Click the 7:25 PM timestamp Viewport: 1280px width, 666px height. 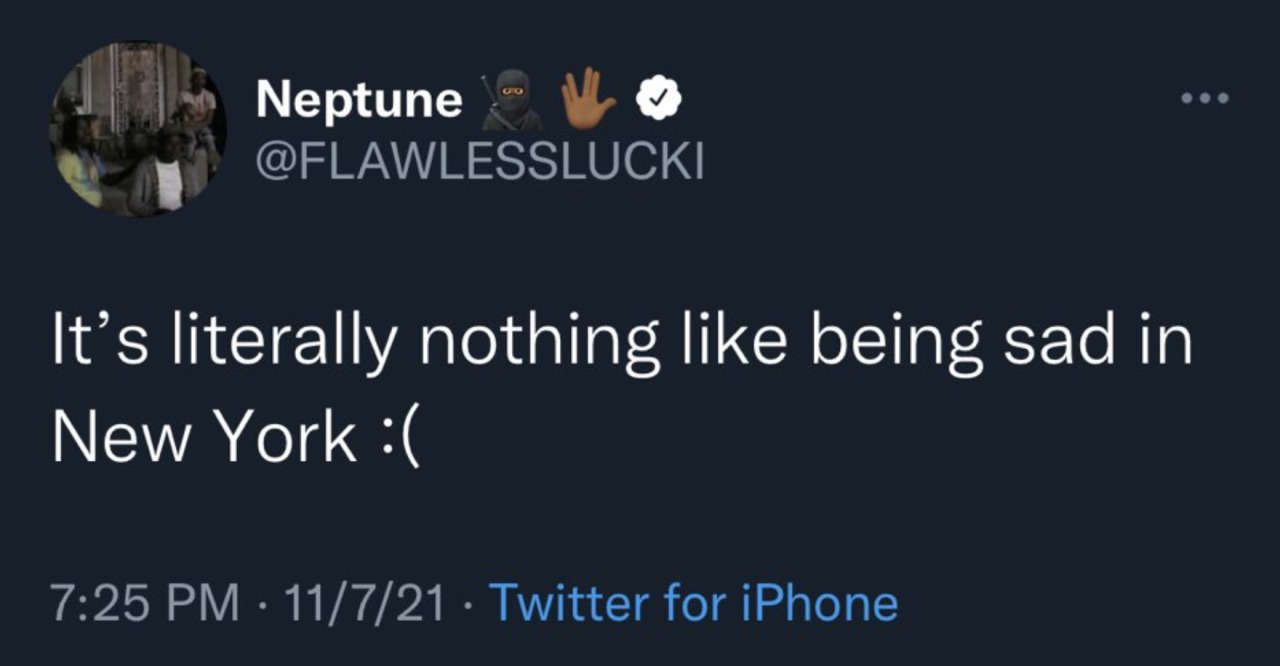coord(146,603)
